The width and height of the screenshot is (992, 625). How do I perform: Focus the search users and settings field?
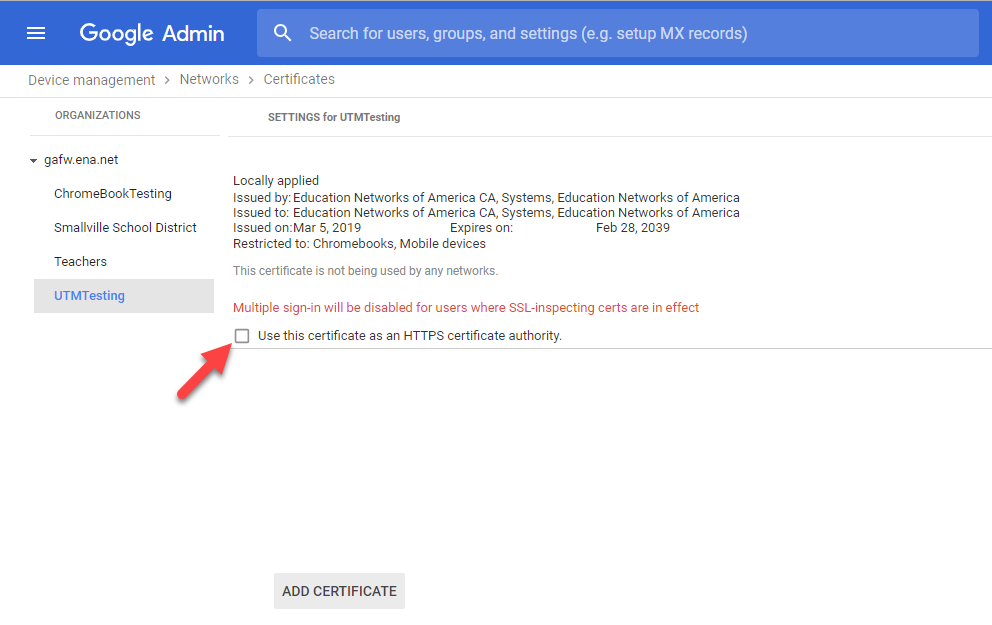(x=617, y=33)
